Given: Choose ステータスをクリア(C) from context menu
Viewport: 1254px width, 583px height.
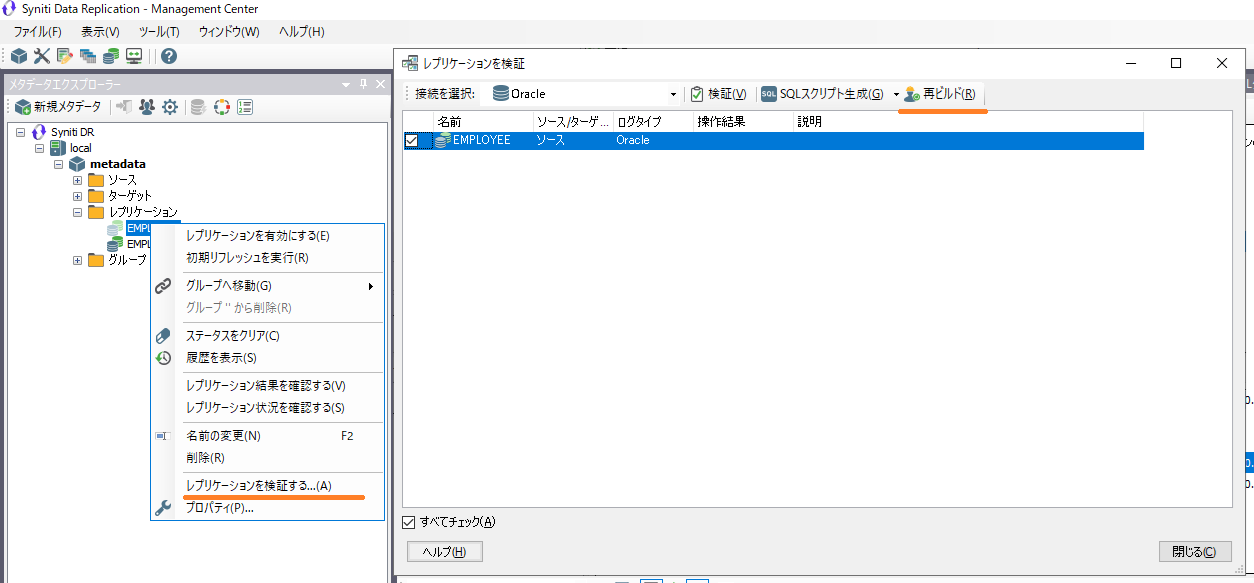Looking at the screenshot, I should 267,336.
